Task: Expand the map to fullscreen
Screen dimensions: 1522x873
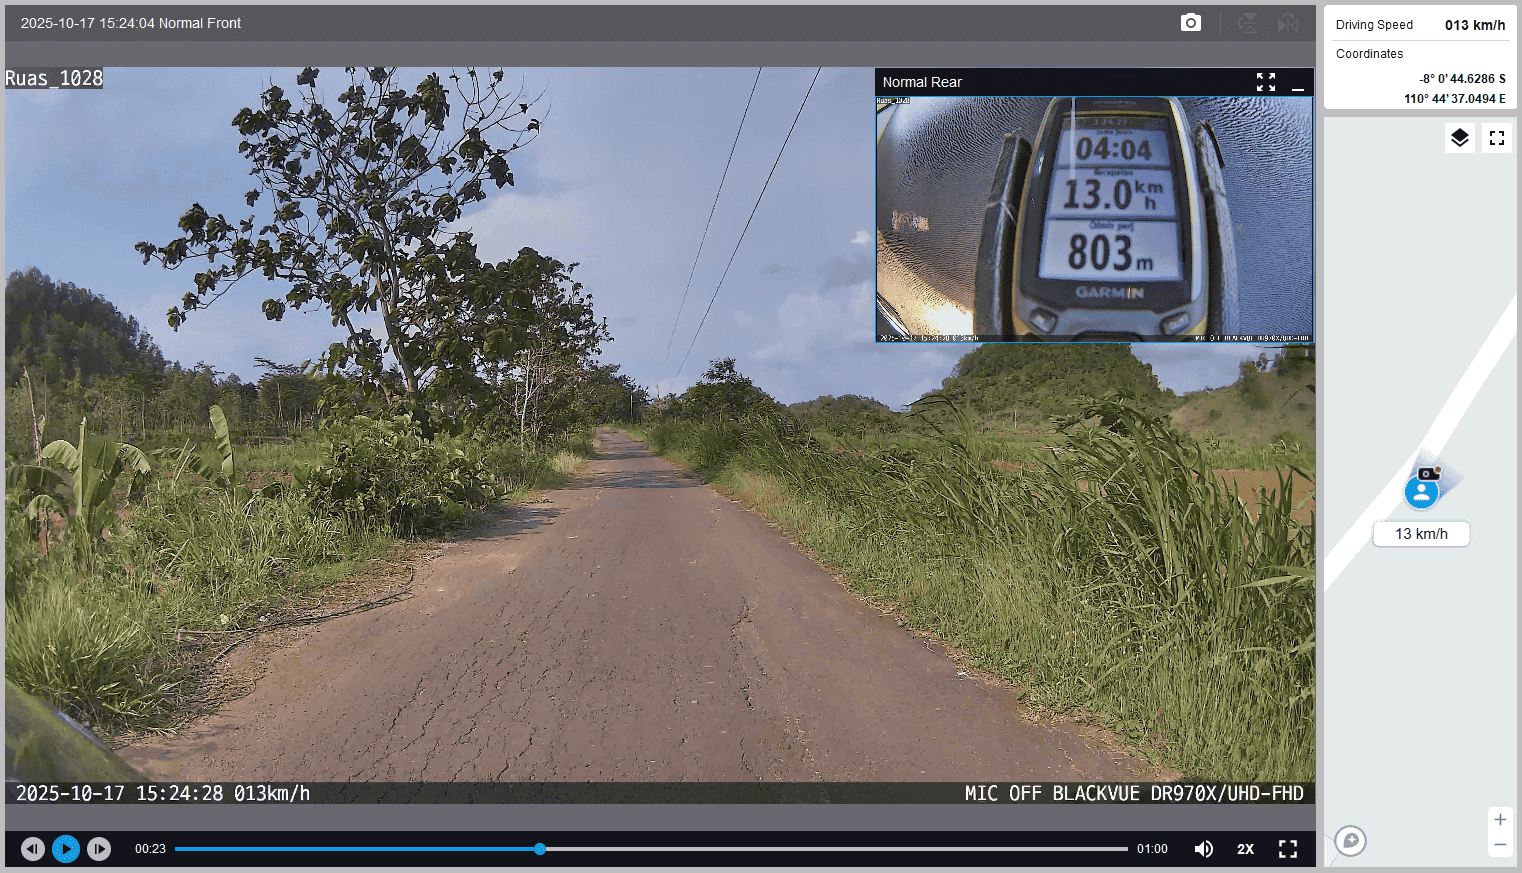Action: [x=1497, y=138]
